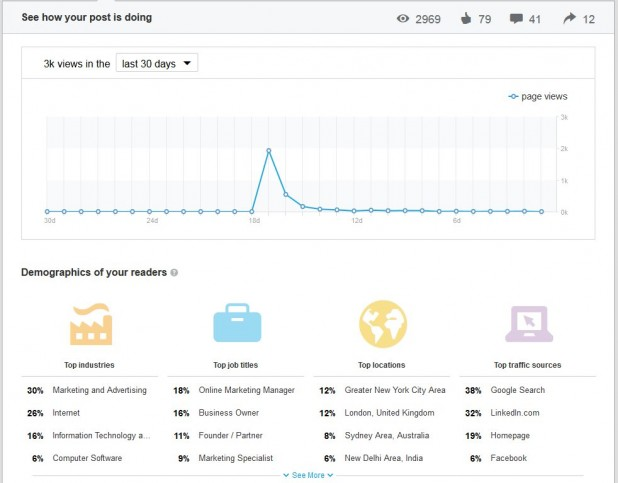Open the last 30 days dropdown
Image resolution: width=618 pixels, height=483 pixels.
(158, 63)
